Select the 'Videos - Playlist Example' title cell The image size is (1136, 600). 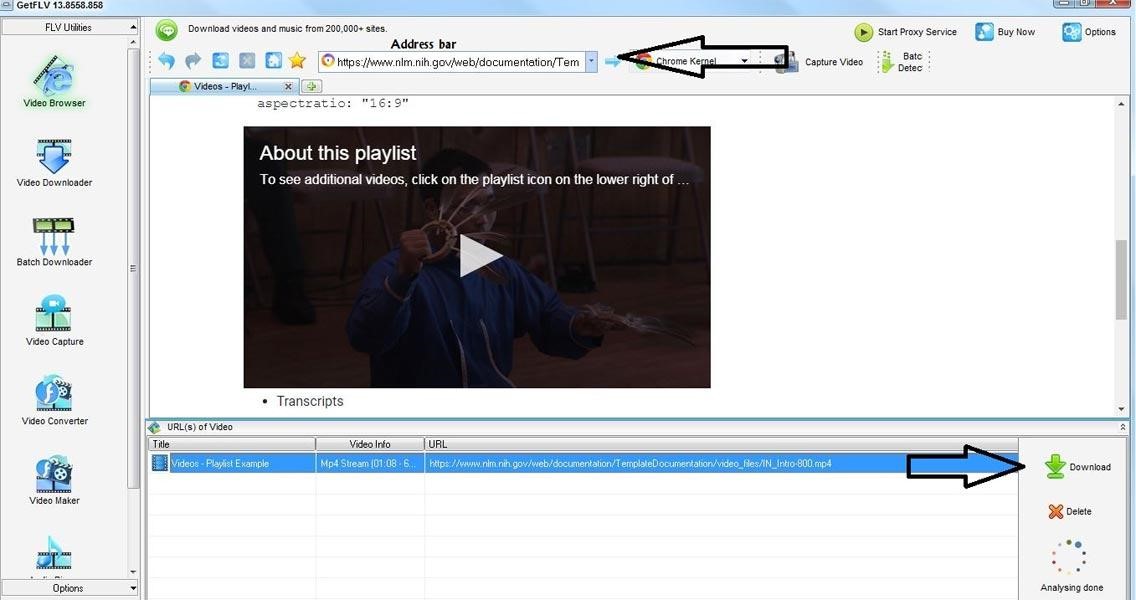242,463
